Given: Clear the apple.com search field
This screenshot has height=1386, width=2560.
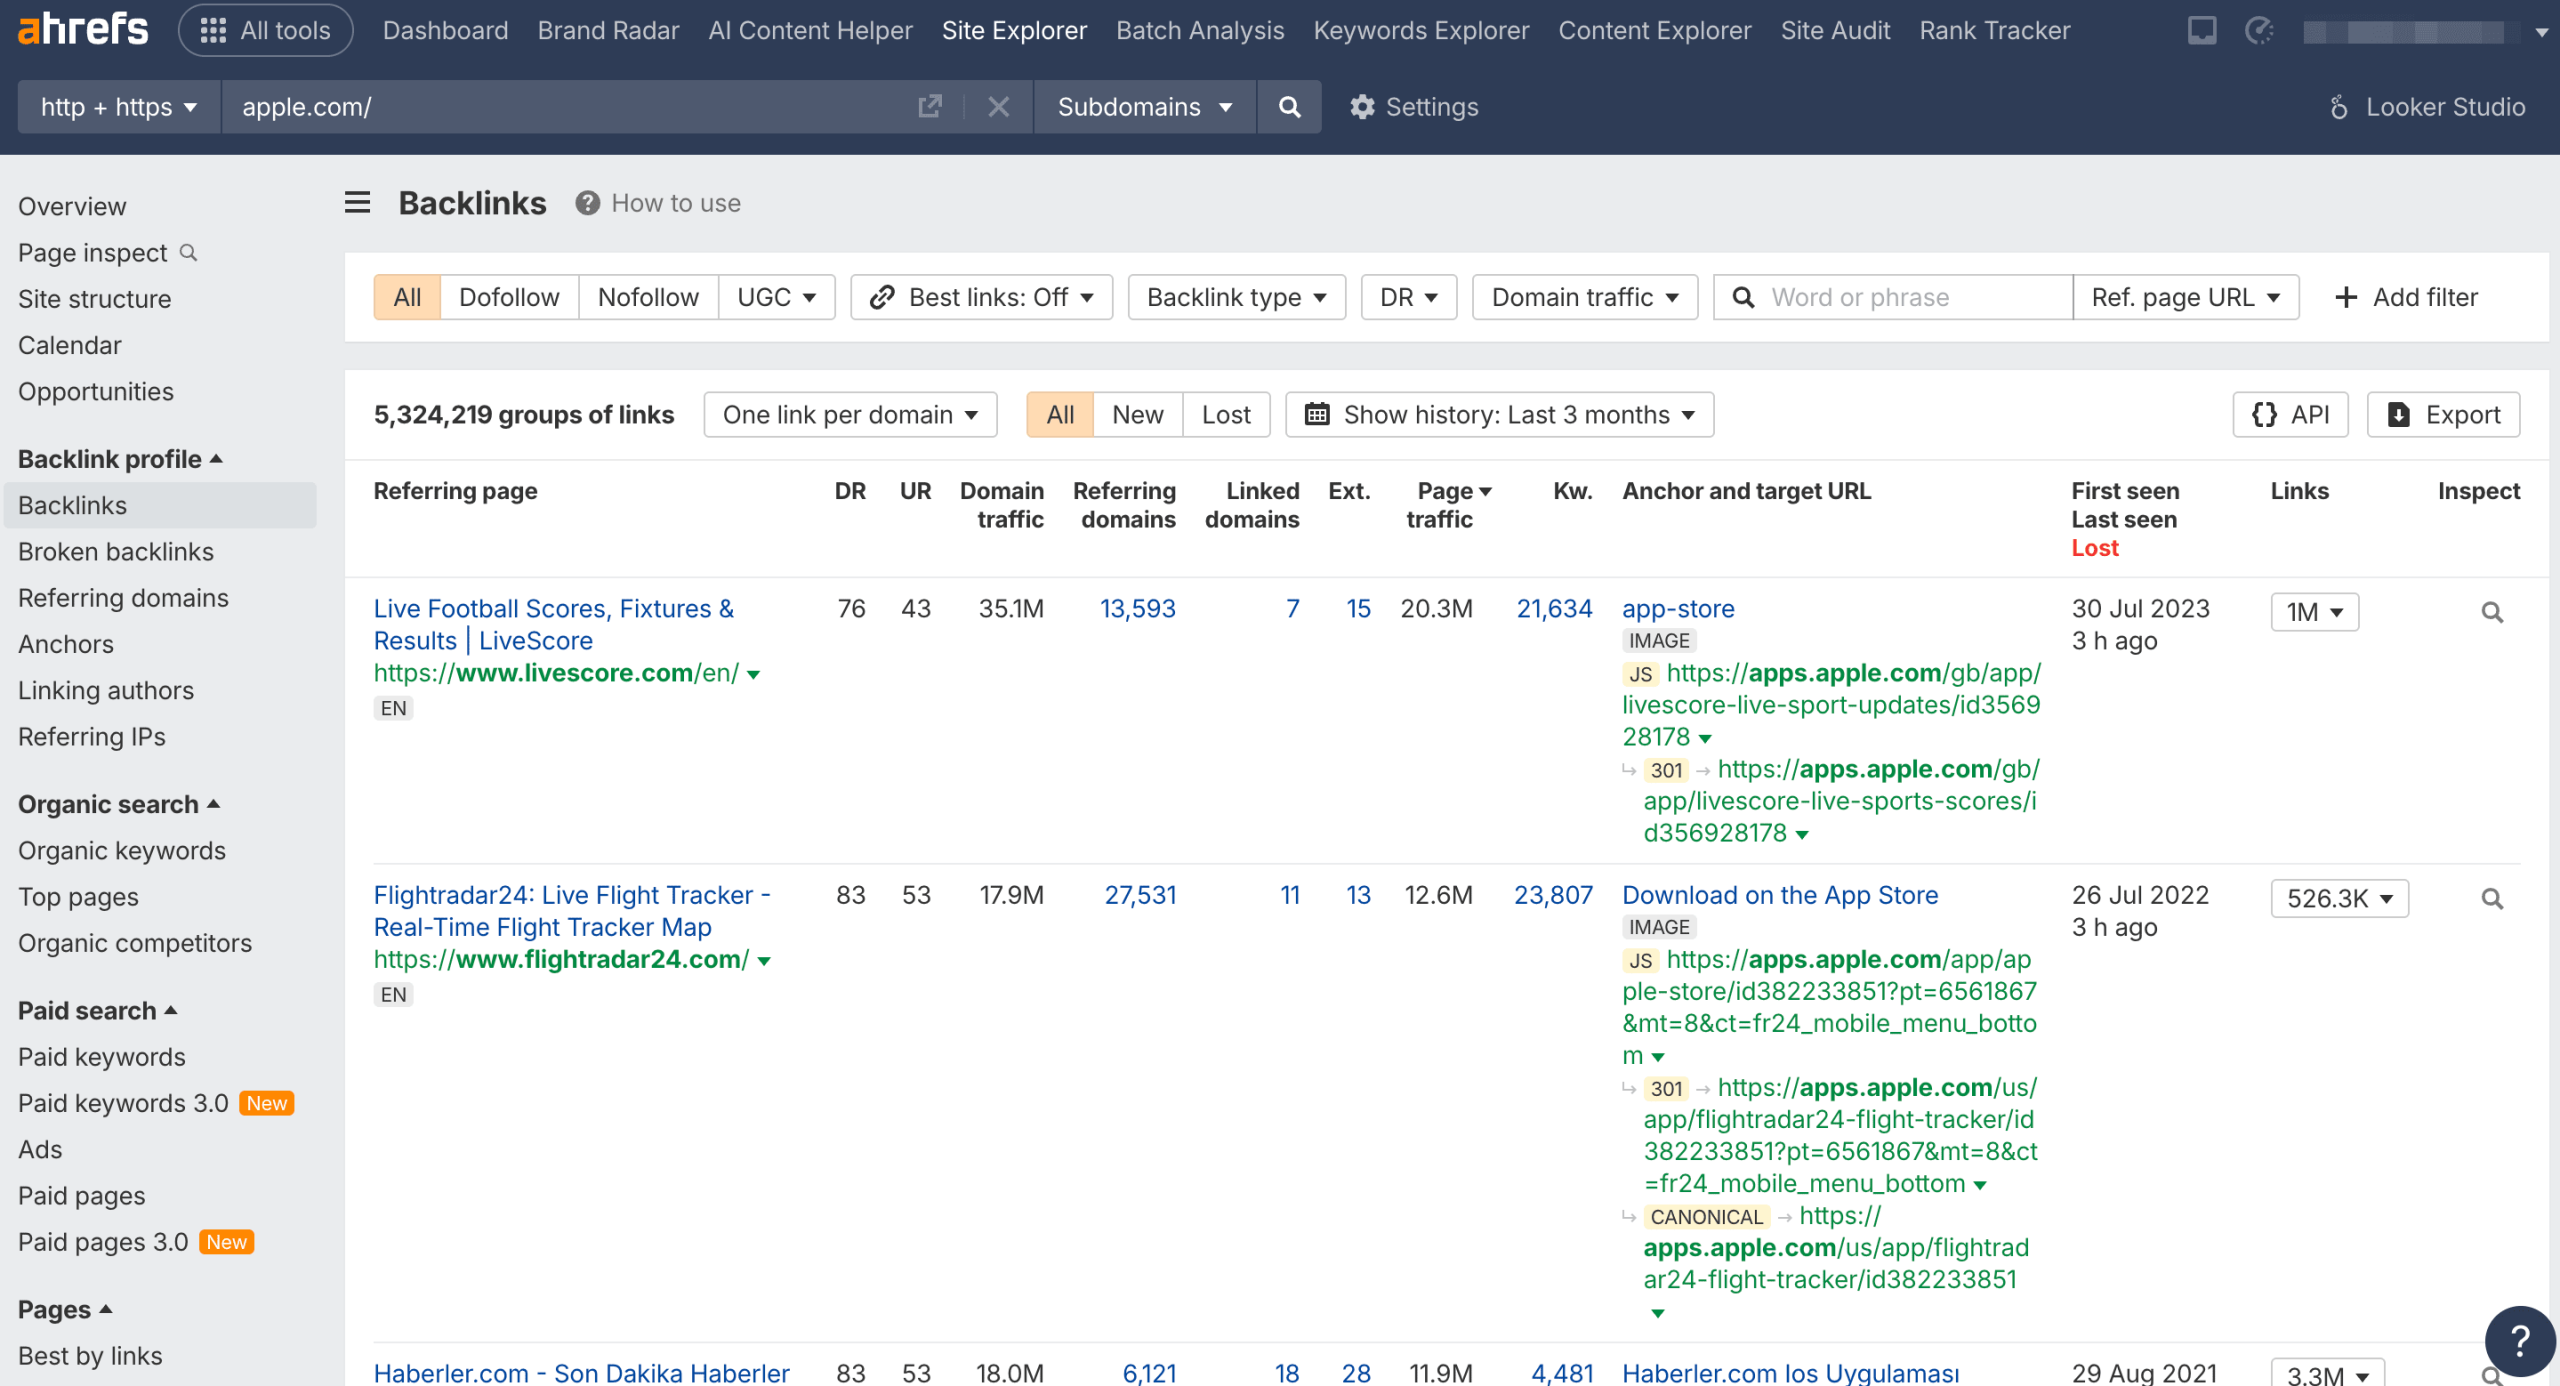Looking at the screenshot, I should [x=998, y=106].
